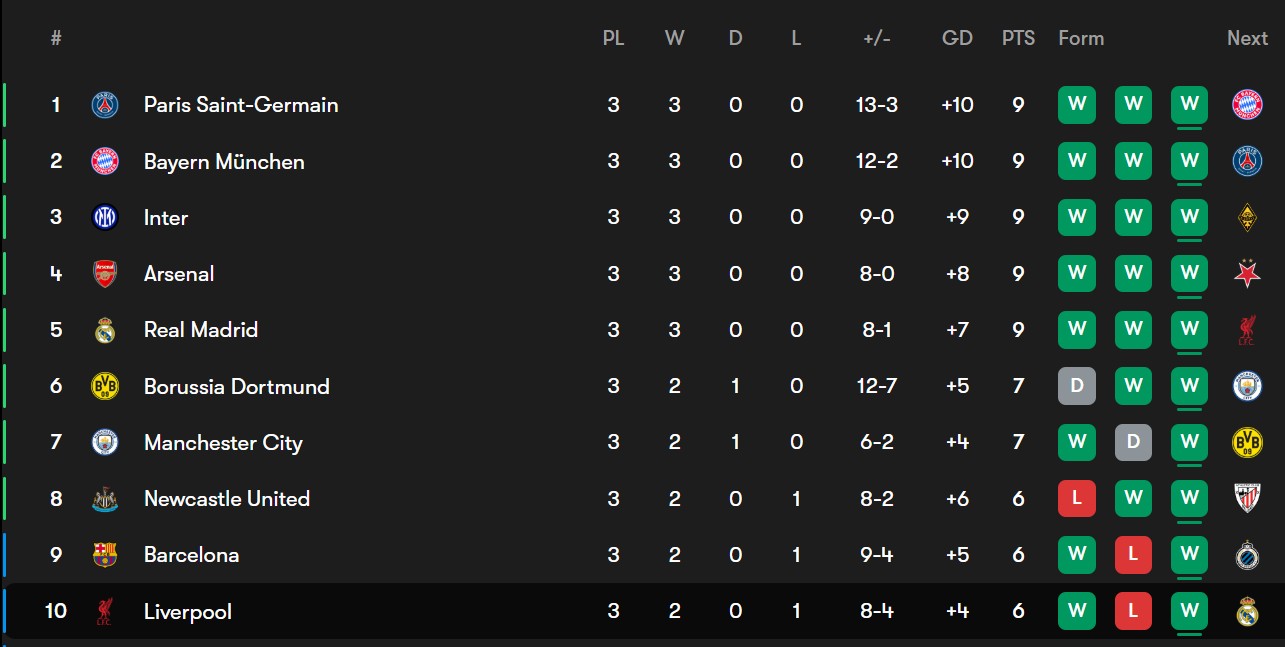Open the Manchester City team link
This screenshot has width=1285, height=647.
tap(223, 442)
